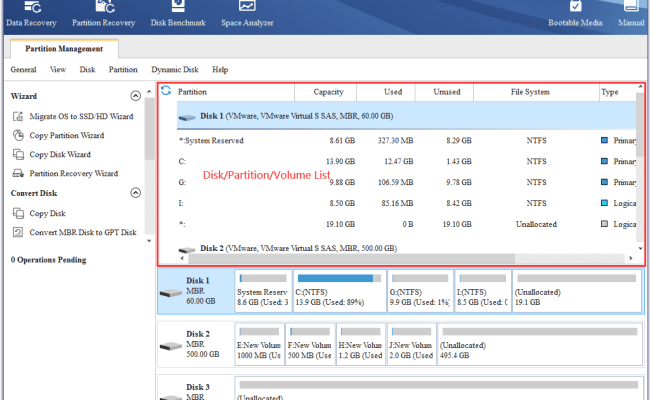Sort by the Capacity column header

(325, 92)
